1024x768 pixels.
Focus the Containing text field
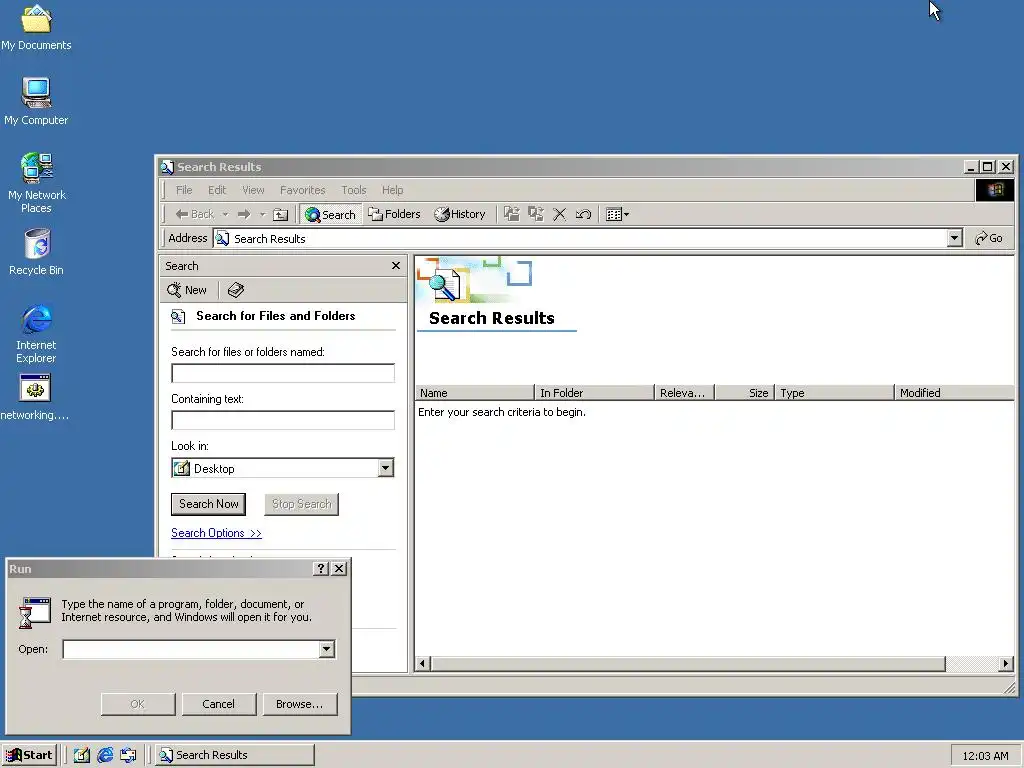point(283,420)
